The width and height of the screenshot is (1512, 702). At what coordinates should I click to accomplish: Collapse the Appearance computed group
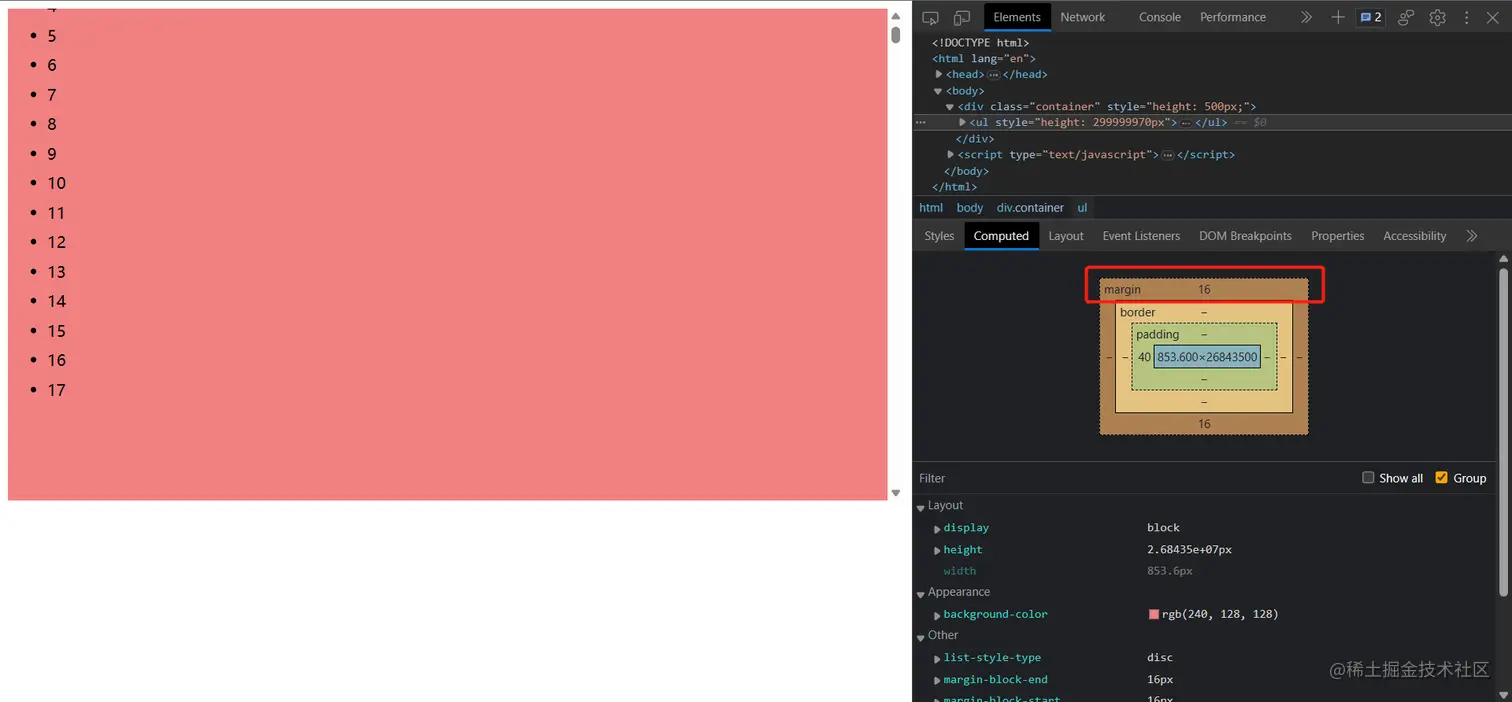click(x=920, y=593)
